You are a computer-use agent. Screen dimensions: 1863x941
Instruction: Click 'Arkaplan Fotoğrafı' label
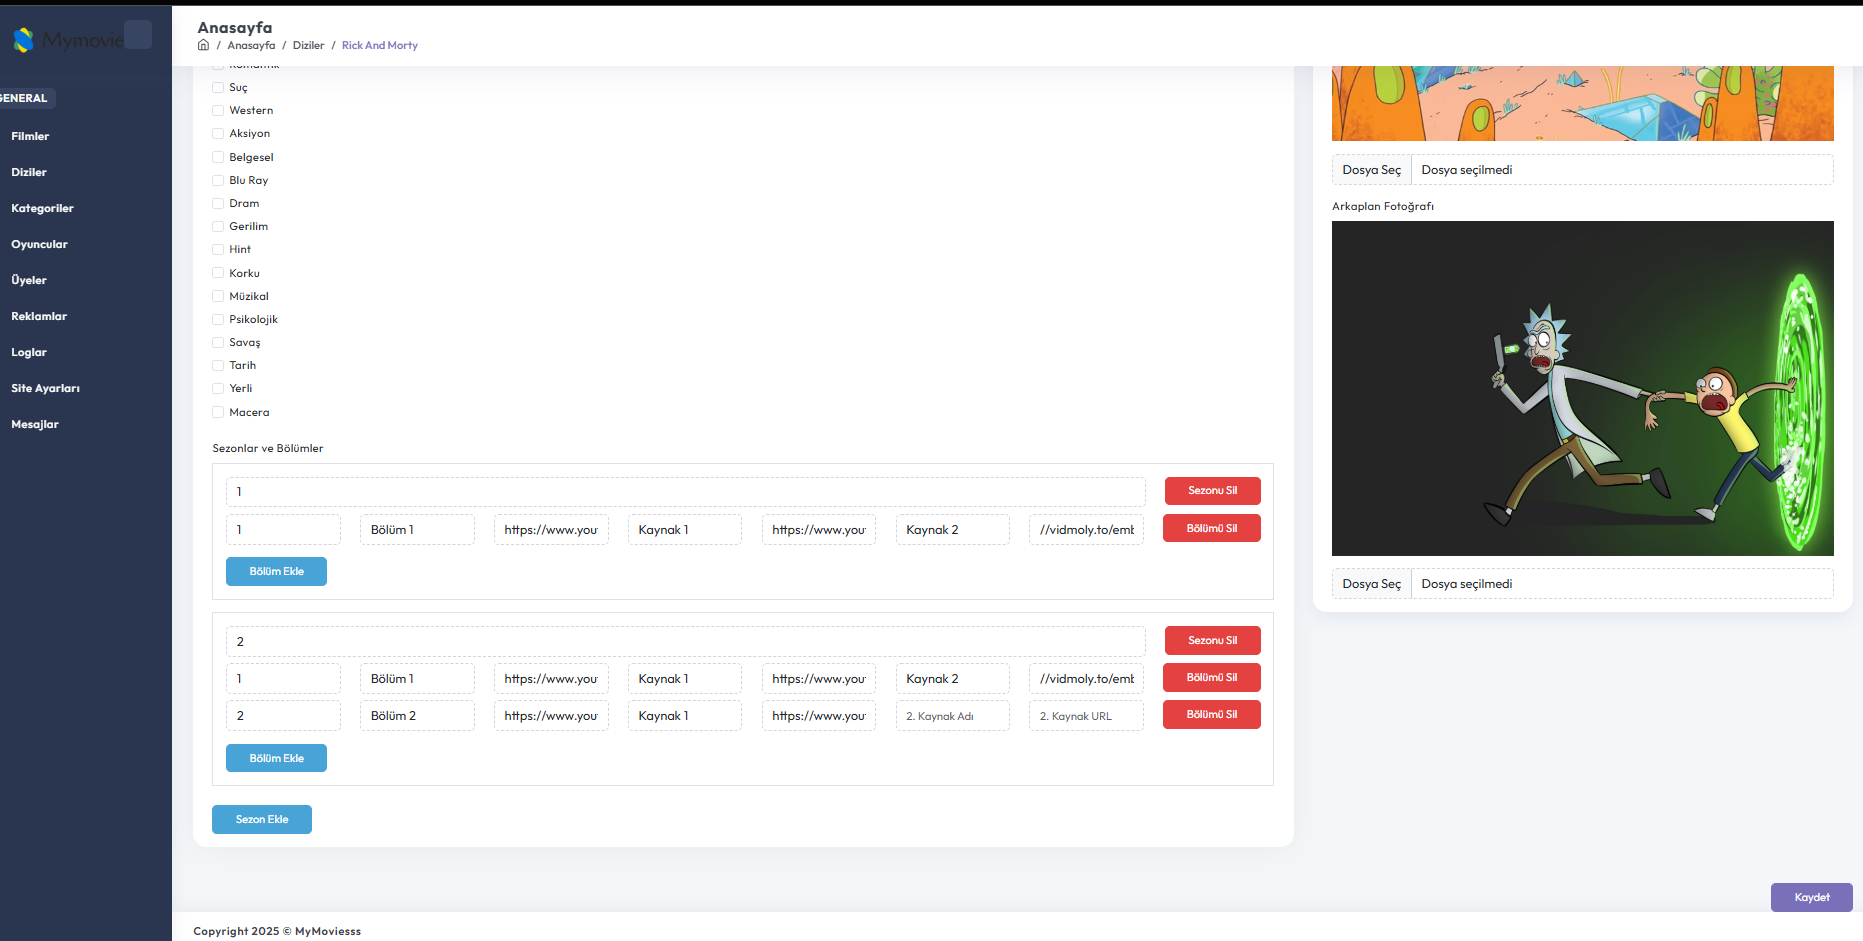[1383, 206]
